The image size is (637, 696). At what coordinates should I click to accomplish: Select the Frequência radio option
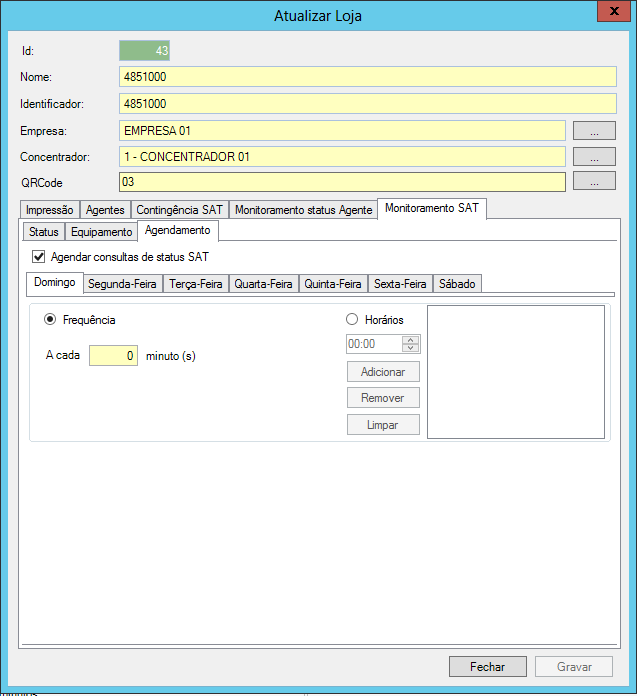(x=50, y=320)
